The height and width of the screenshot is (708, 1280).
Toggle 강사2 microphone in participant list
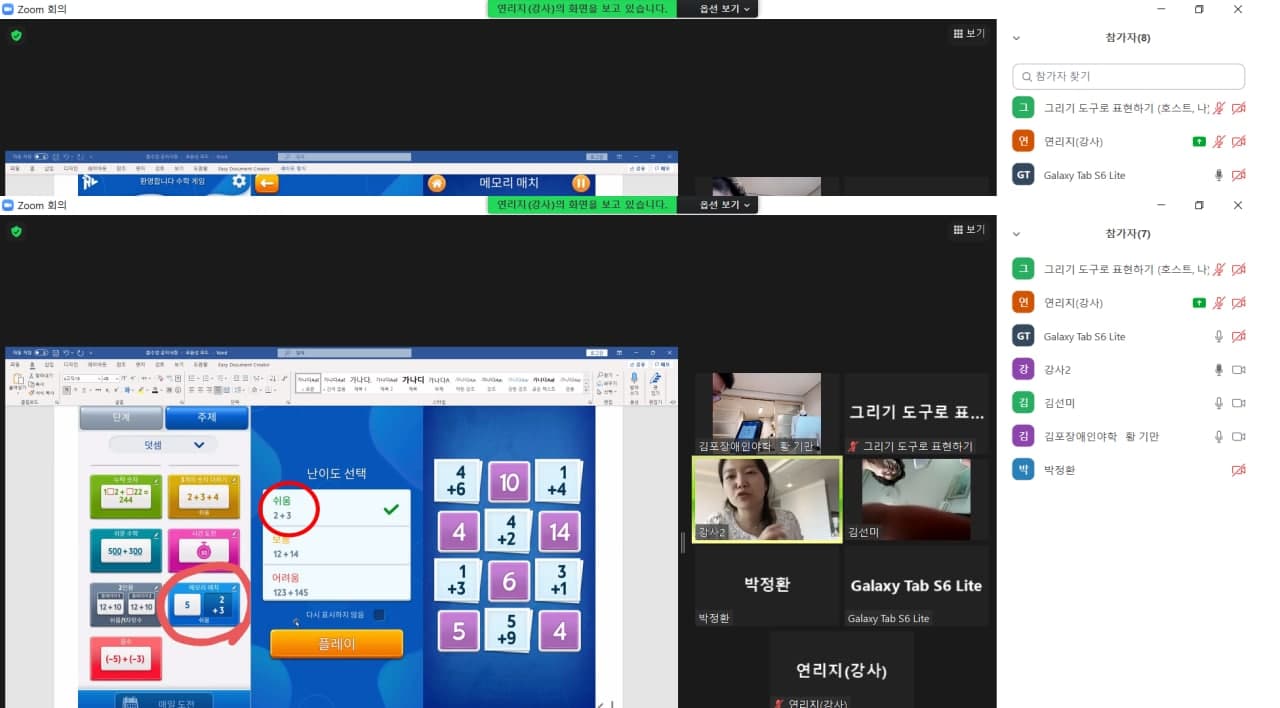(1218, 370)
